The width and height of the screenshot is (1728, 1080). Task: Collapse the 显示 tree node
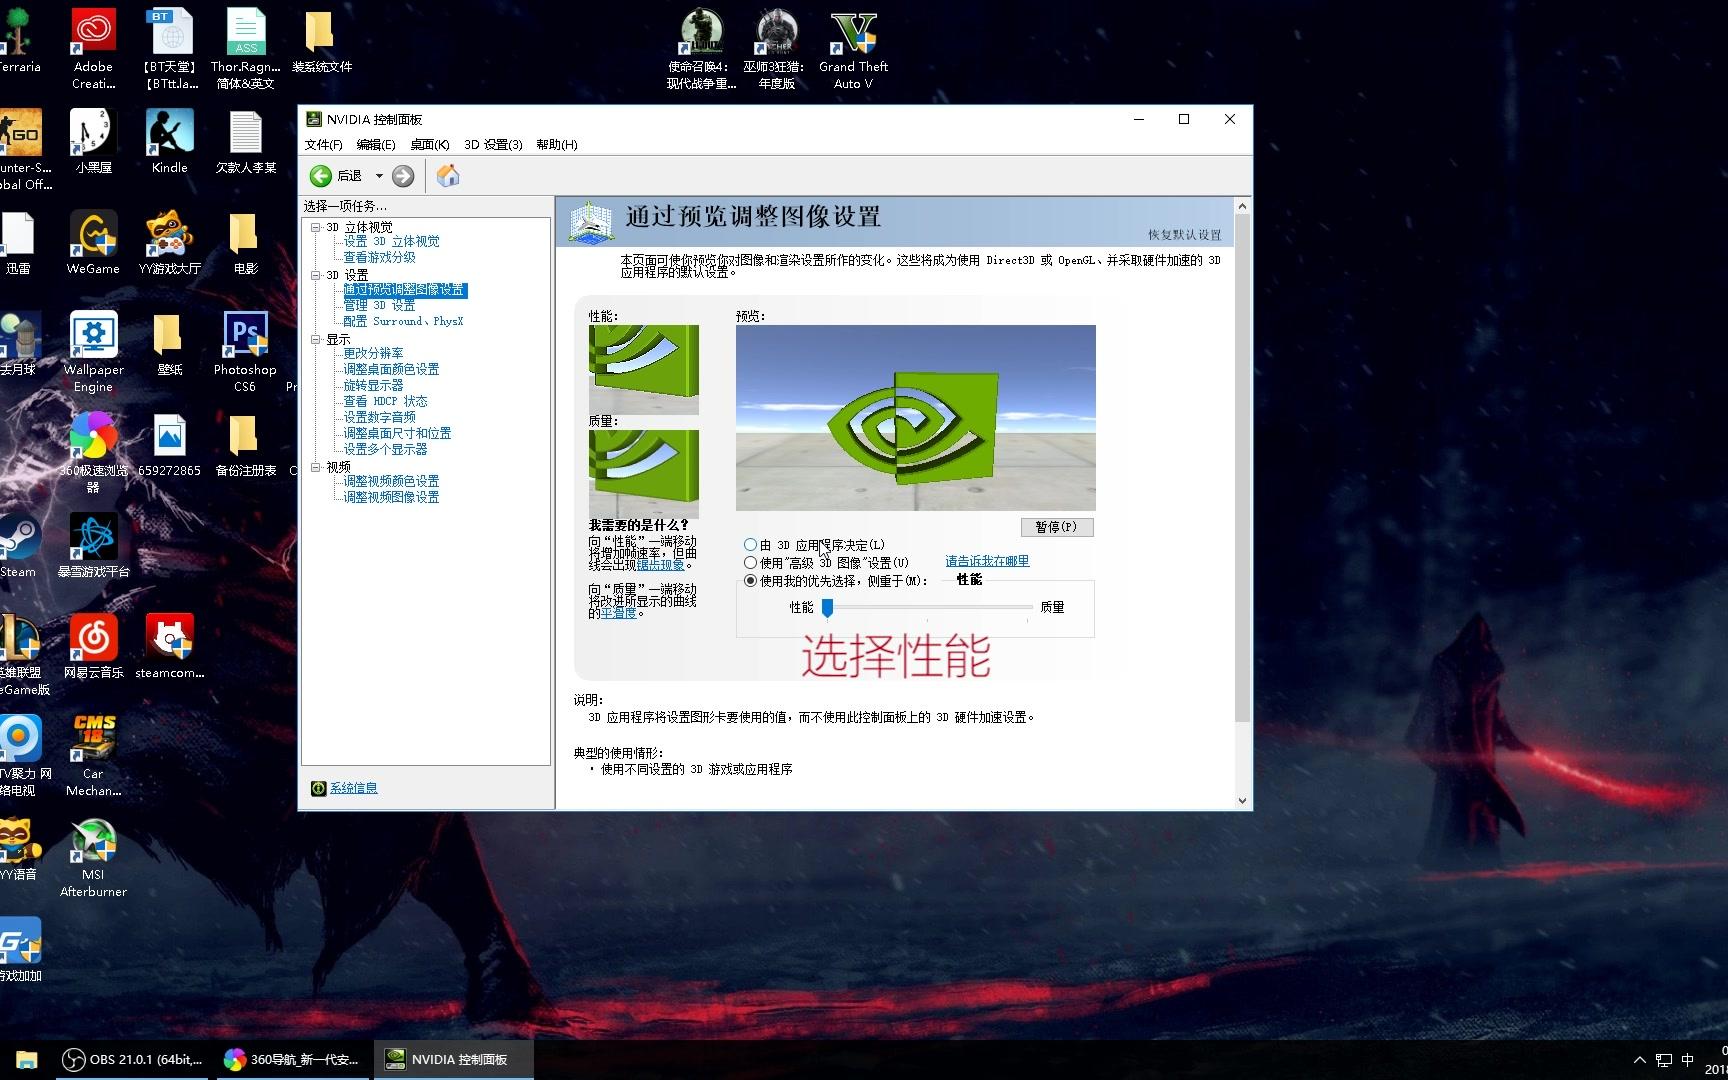[316, 339]
